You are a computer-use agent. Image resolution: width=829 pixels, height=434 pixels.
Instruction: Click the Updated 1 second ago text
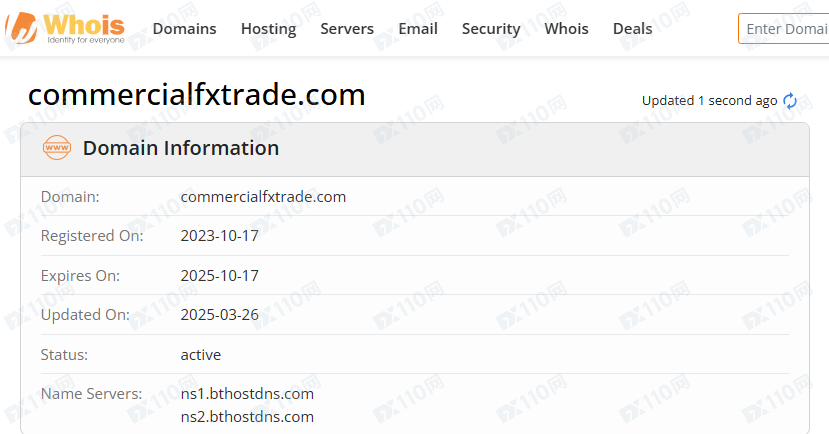[710, 100]
